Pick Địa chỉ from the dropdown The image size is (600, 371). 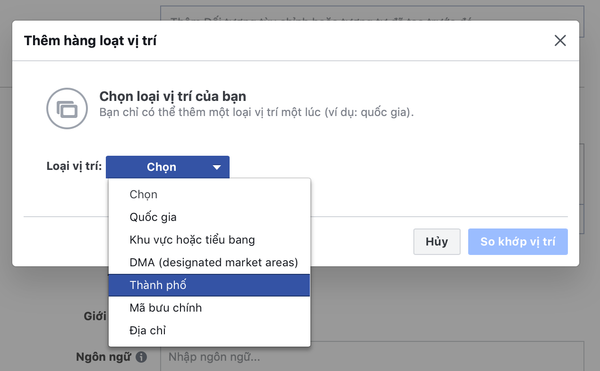pos(209,330)
